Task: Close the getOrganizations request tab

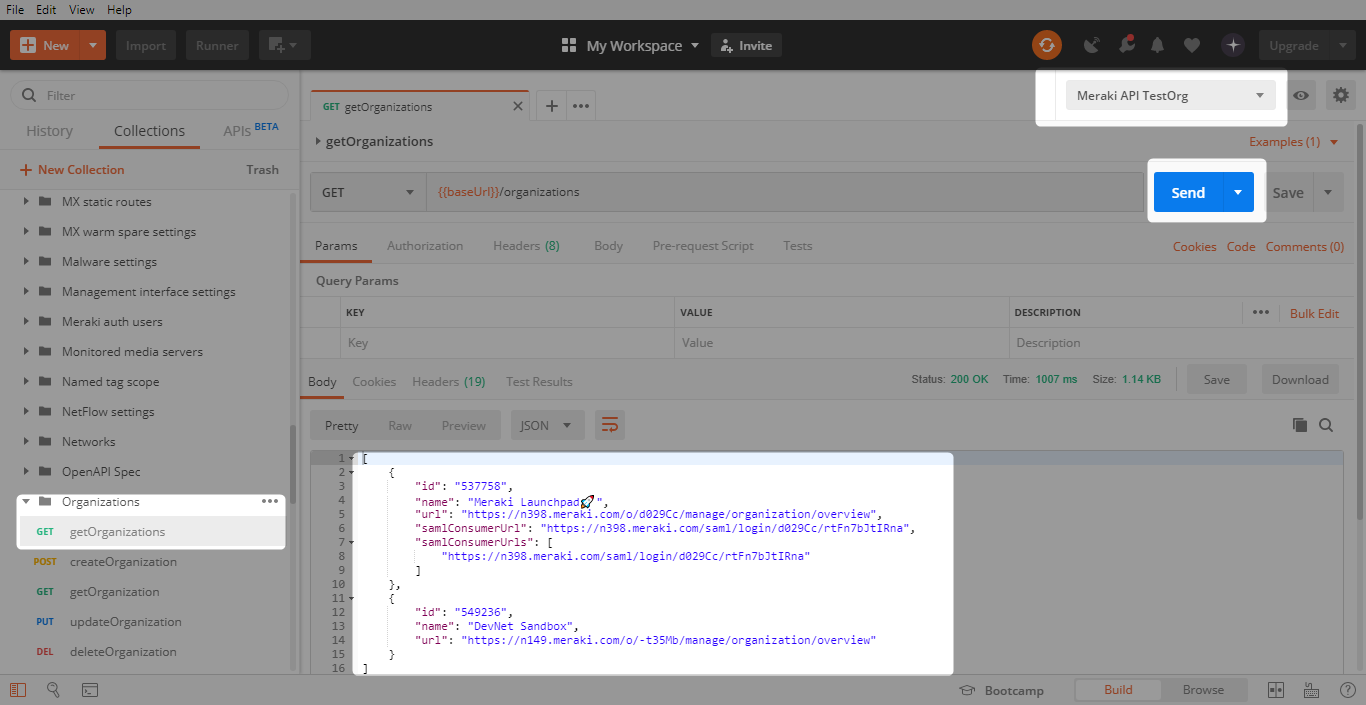Action: click(x=518, y=106)
